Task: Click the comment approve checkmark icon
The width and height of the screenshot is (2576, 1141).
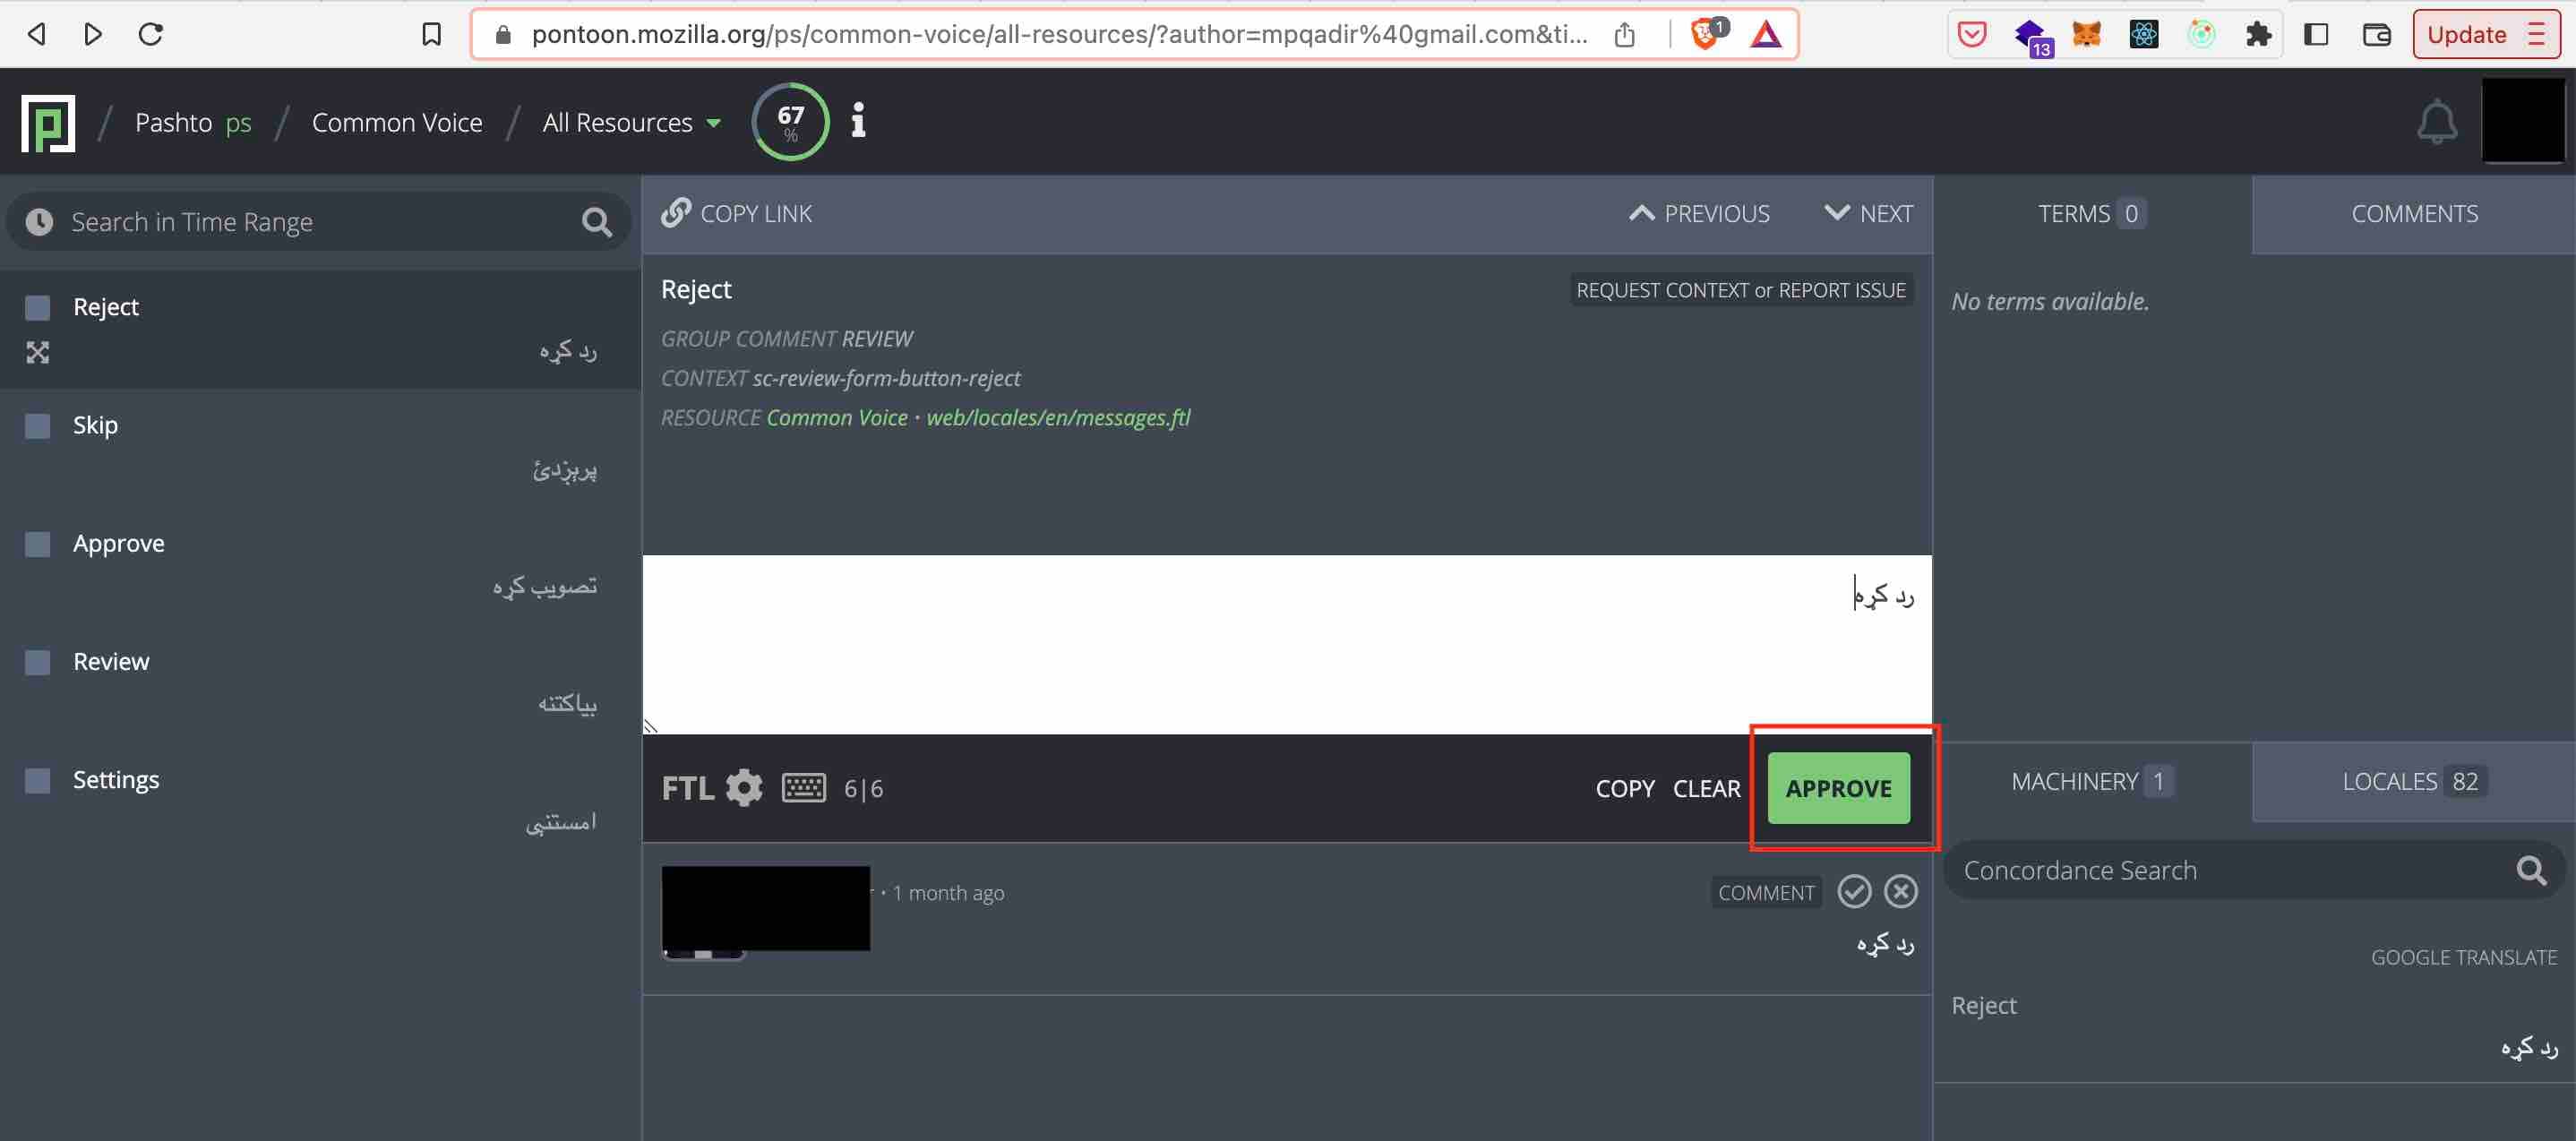Action: [1851, 891]
